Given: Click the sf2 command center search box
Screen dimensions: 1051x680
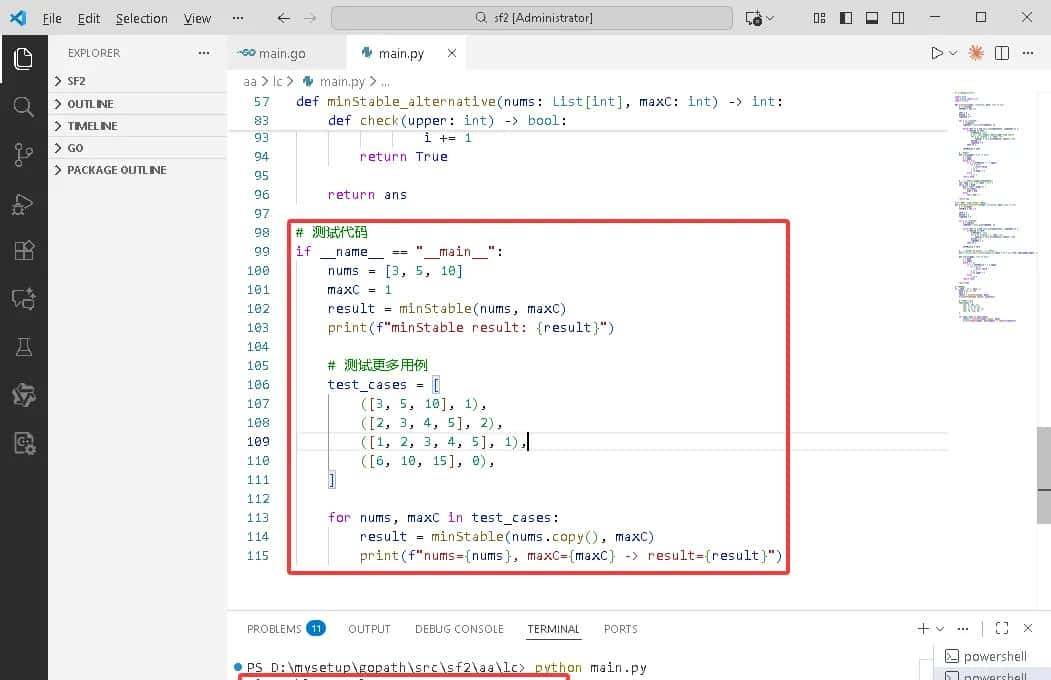Looking at the screenshot, I should click(x=534, y=18).
